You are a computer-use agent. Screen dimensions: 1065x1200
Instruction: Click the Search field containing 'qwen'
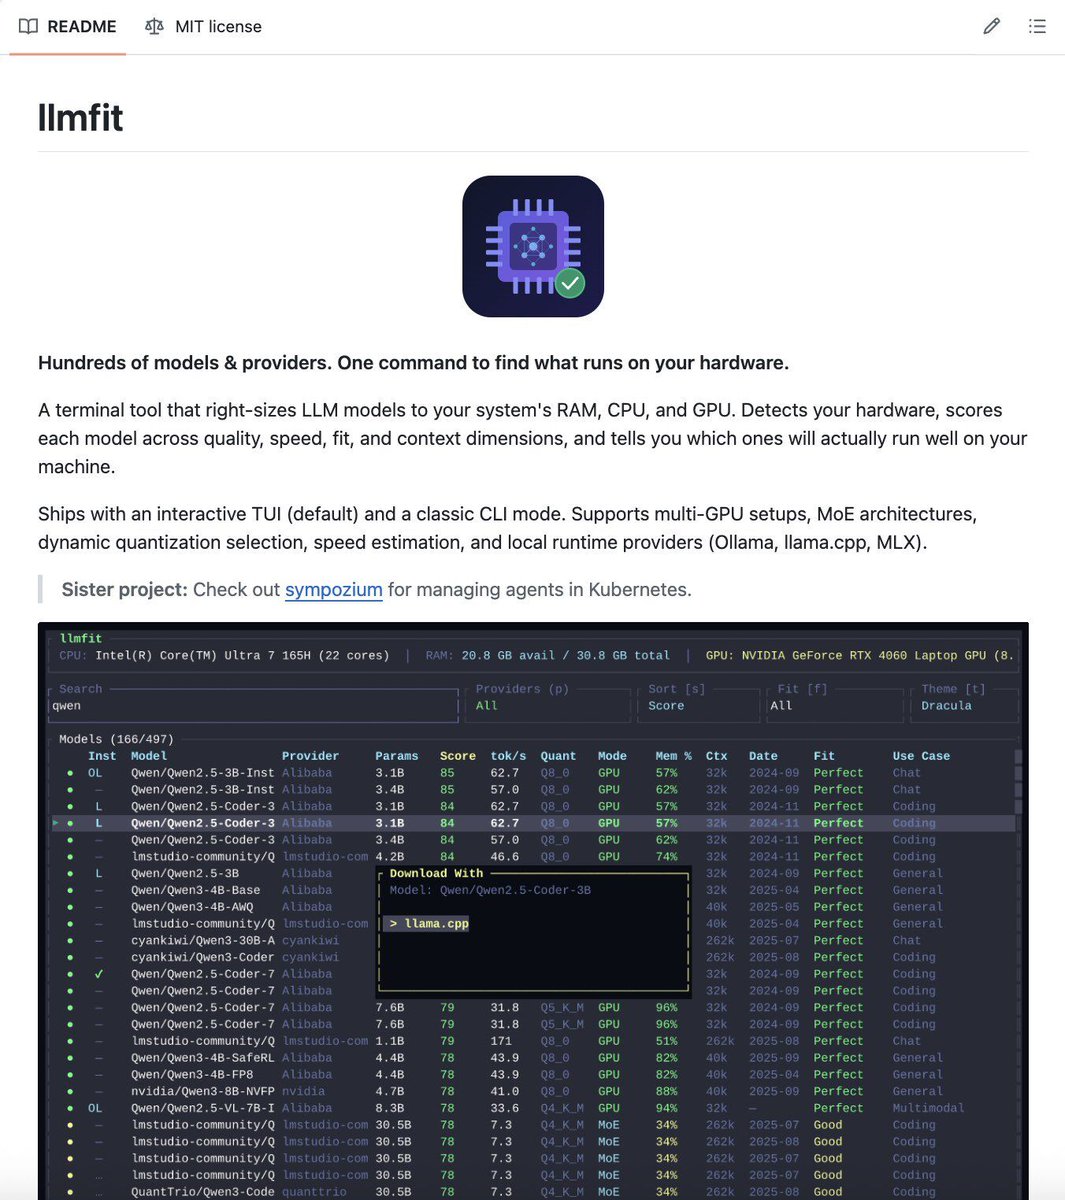tap(254, 705)
